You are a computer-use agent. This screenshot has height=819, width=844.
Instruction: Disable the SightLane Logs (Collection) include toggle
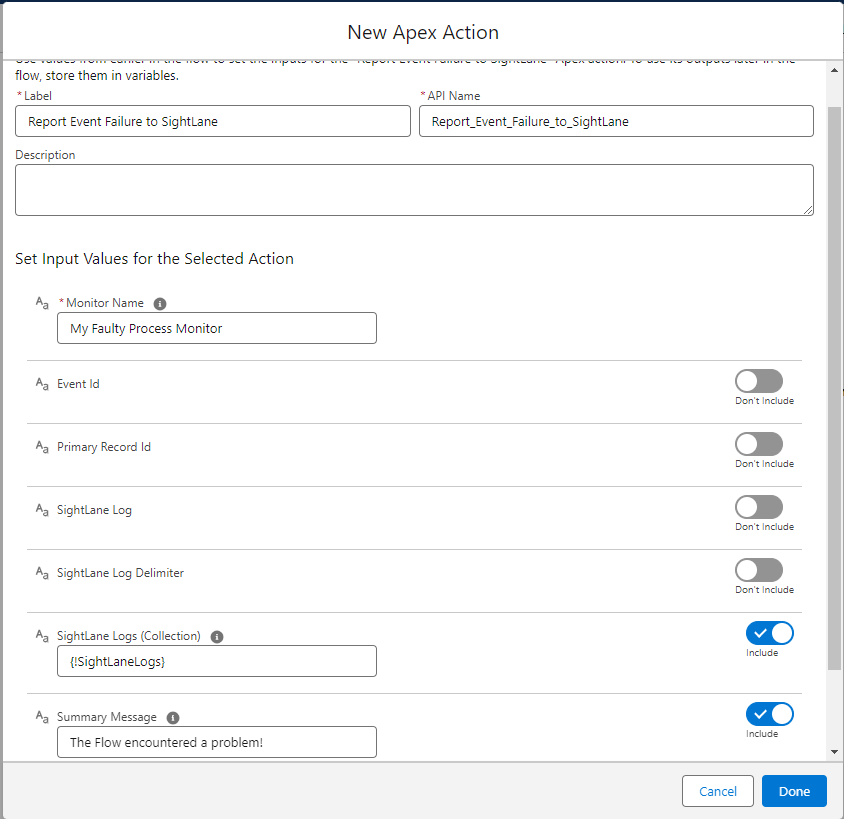click(x=770, y=633)
